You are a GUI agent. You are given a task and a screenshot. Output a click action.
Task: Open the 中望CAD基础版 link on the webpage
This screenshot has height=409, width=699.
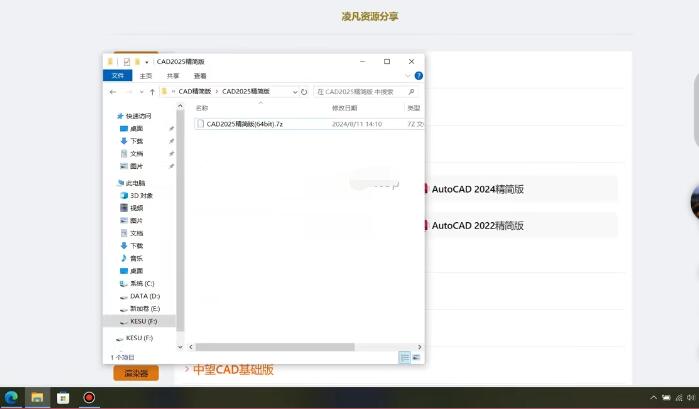(233, 369)
